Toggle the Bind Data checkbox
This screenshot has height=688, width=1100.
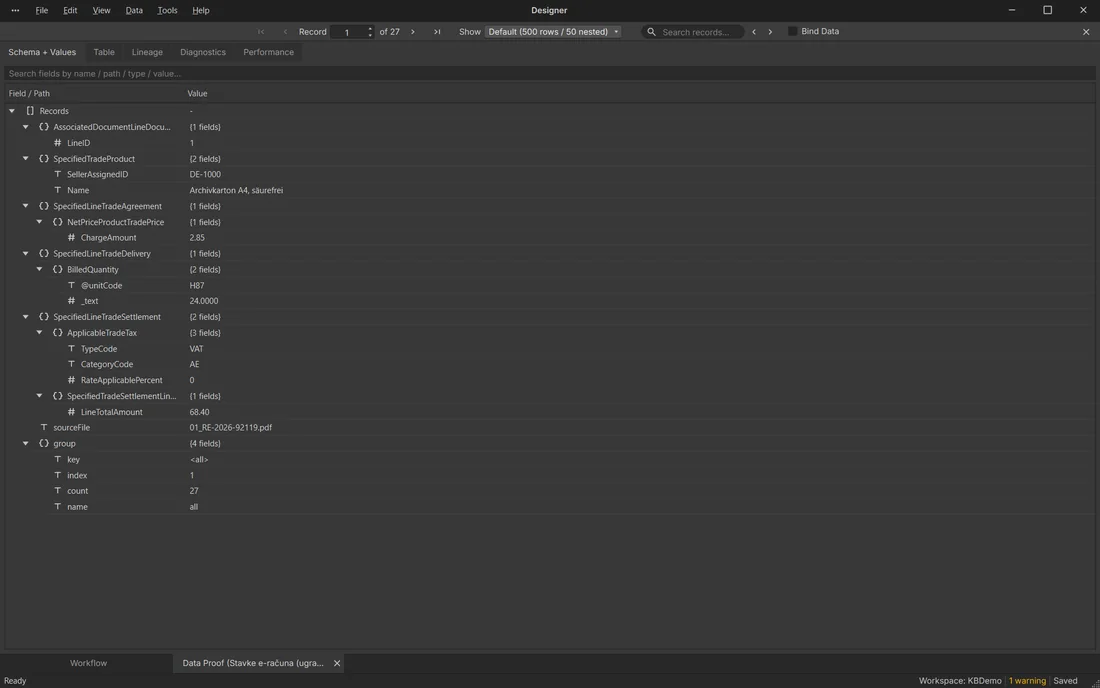[792, 31]
